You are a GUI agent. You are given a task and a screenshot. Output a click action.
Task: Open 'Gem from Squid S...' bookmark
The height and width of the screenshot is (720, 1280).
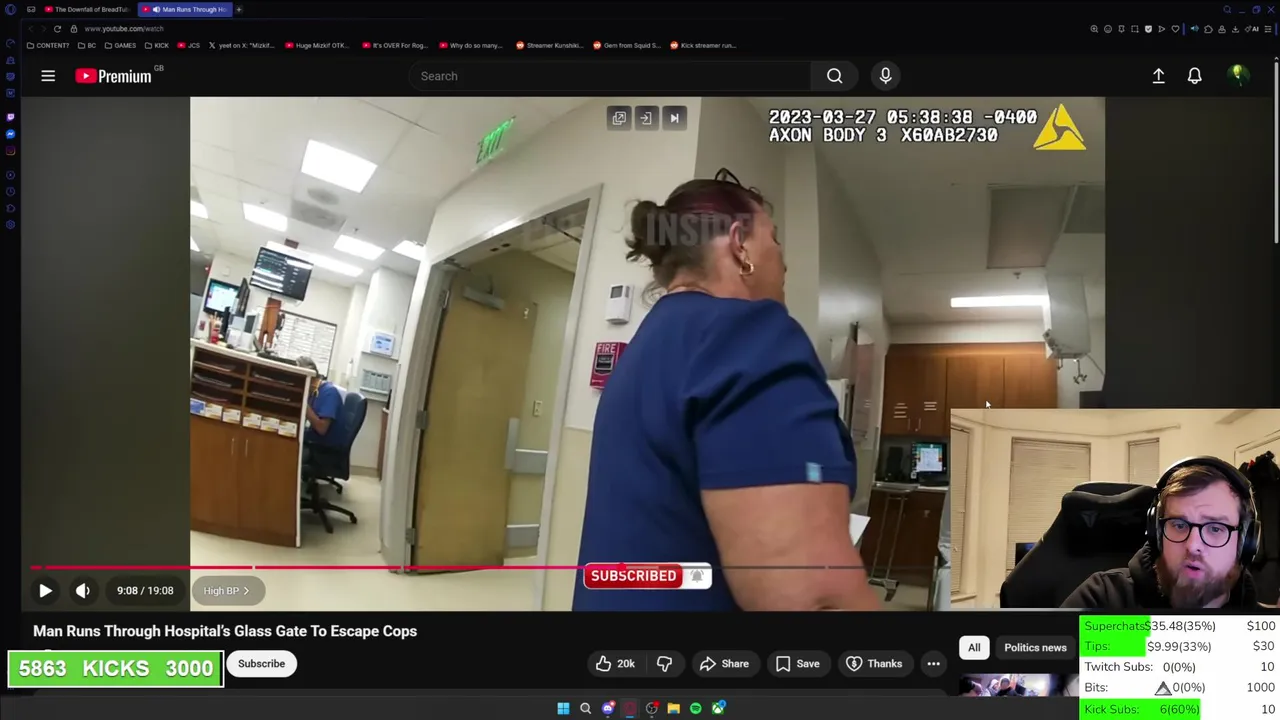pos(627,45)
